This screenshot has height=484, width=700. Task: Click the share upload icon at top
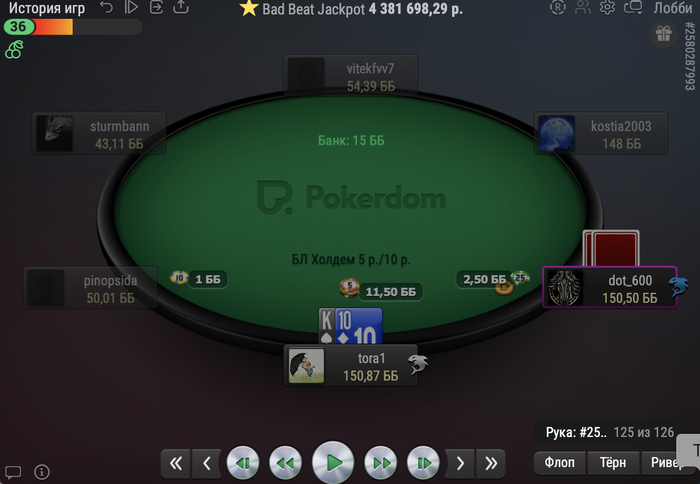click(181, 7)
